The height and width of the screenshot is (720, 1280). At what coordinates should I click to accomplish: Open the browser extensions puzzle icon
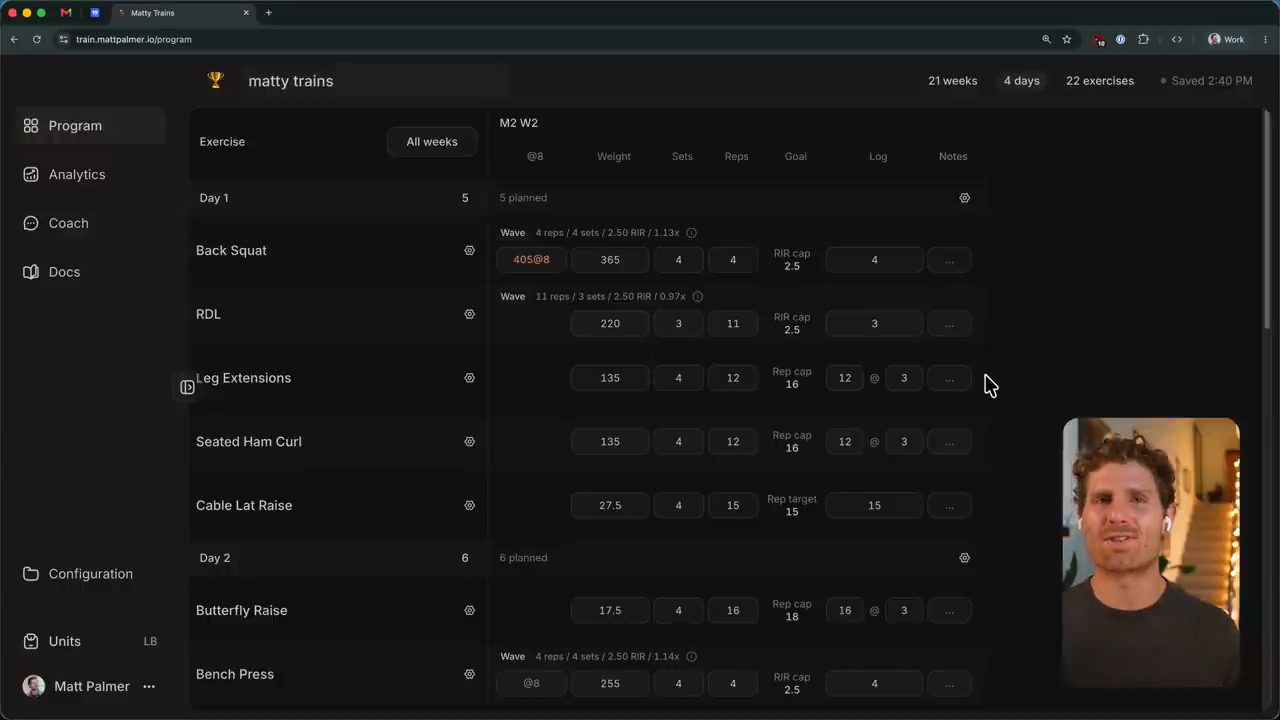[x=1143, y=39]
